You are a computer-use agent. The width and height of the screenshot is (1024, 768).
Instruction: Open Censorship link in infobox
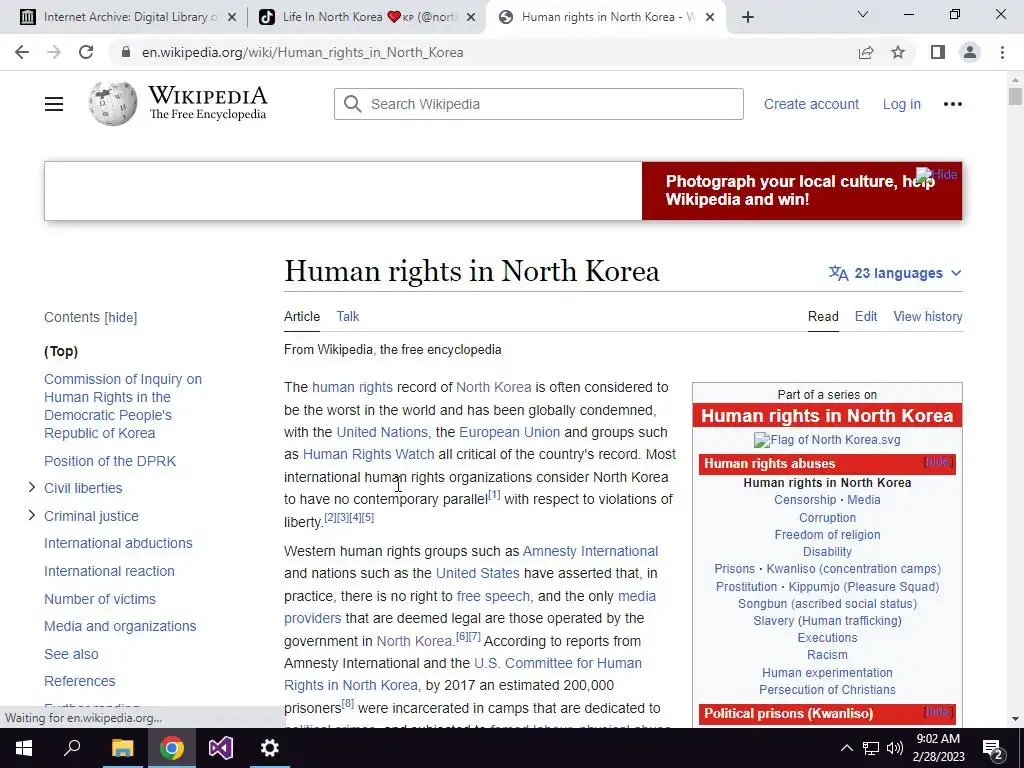[x=805, y=500]
